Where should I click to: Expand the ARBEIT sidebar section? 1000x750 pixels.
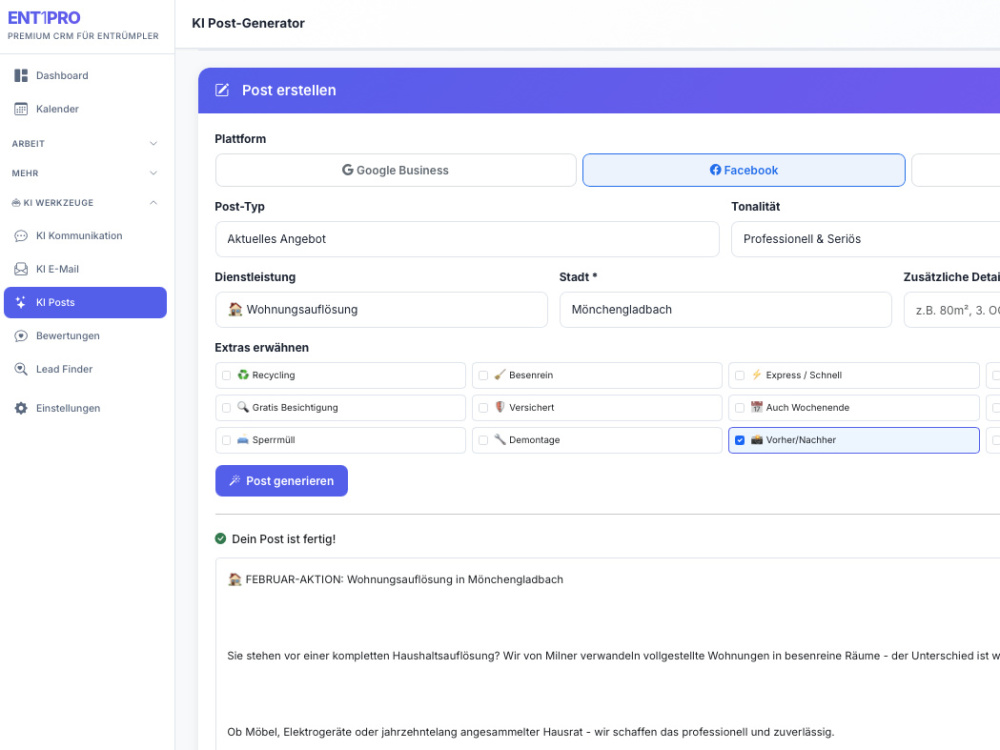(x=85, y=143)
